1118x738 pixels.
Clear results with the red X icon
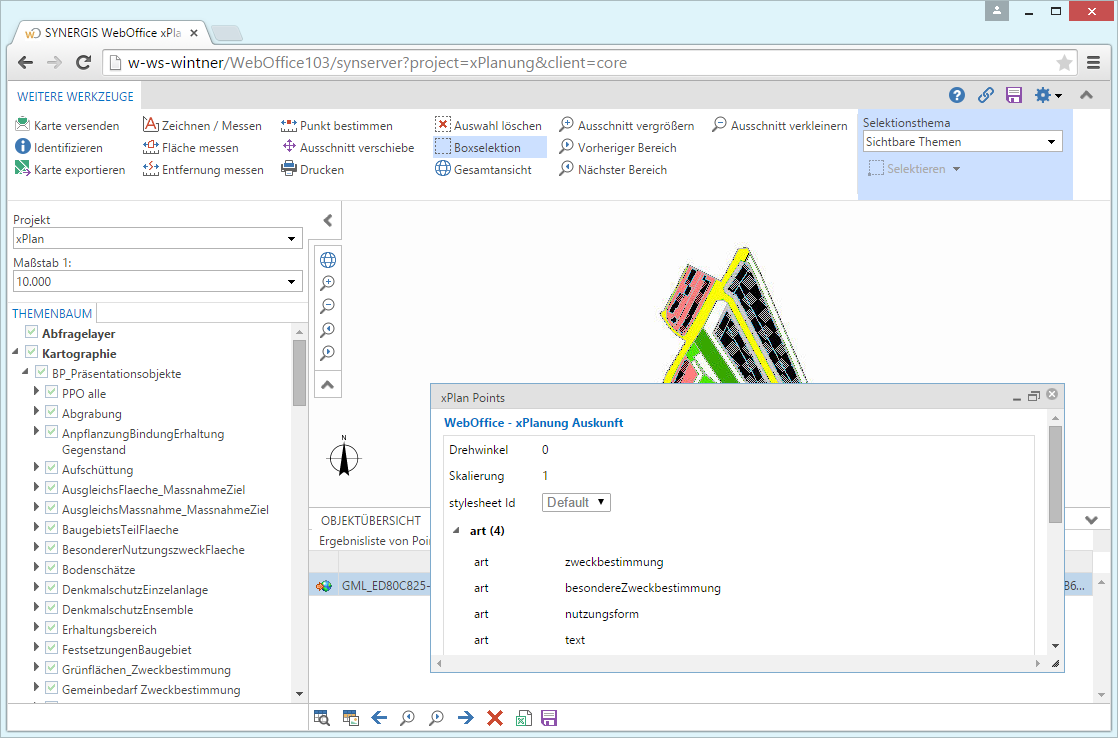click(494, 717)
